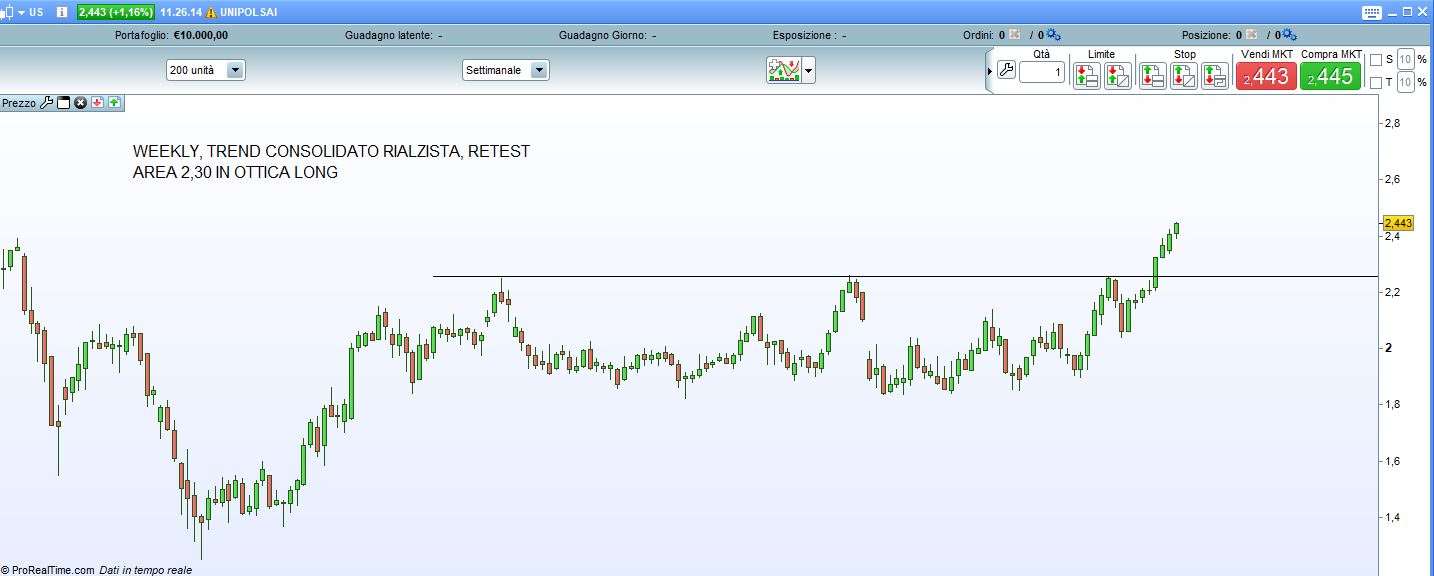Remove the Prezzo panel with the X icon
Image resolution: width=1434 pixels, height=576 pixels.
pyautogui.click(x=81, y=103)
